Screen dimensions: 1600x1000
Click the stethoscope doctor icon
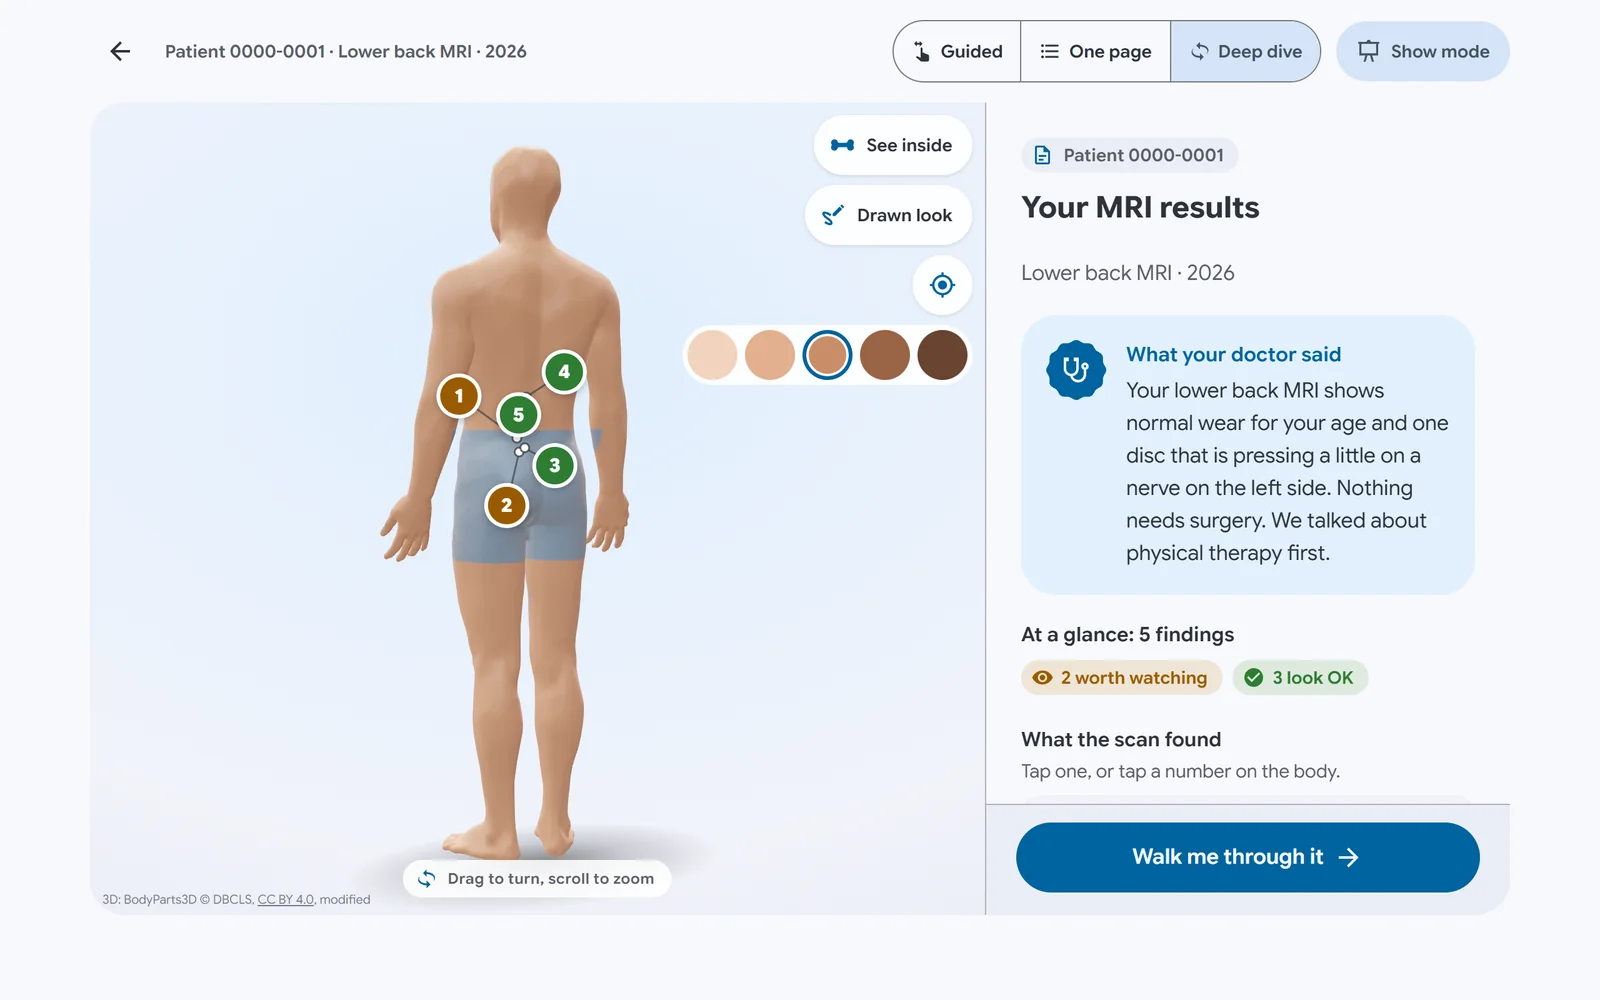(x=1076, y=370)
